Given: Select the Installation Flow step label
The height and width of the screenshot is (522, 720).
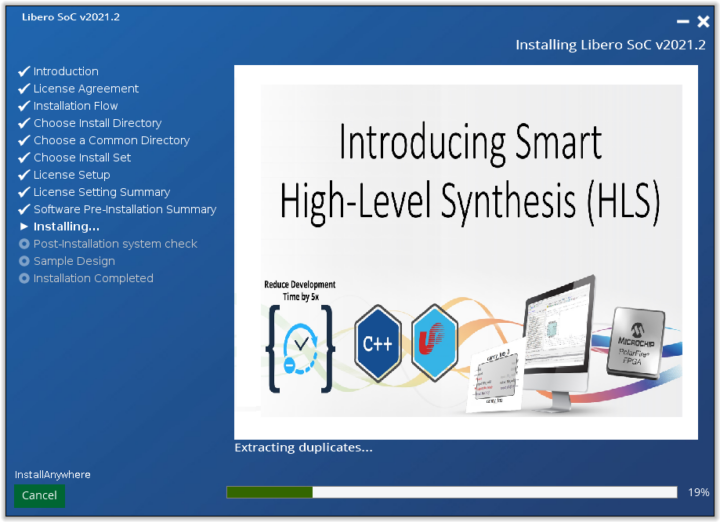Looking at the screenshot, I should click(x=76, y=106).
